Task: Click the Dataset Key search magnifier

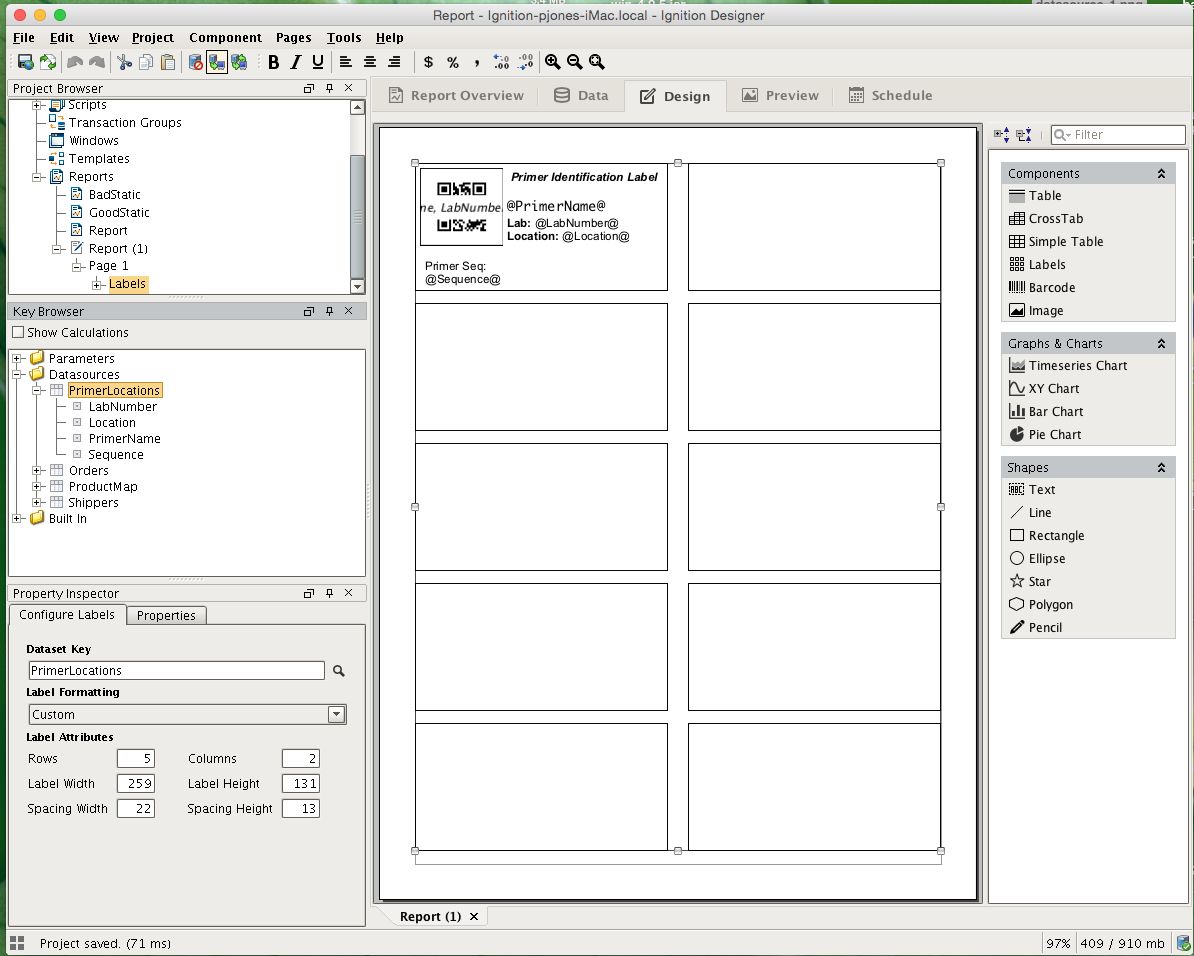Action: tap(339, 670)
